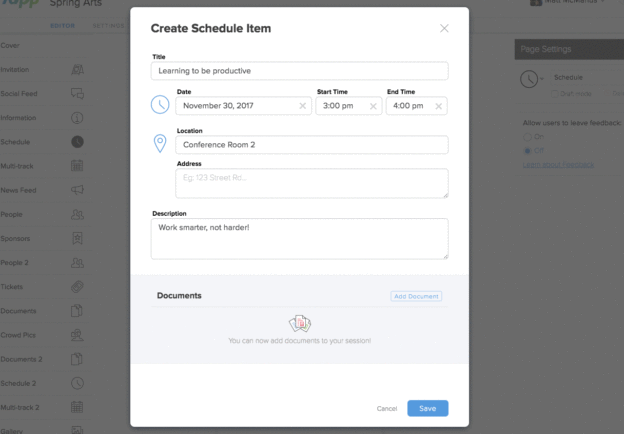Image resolution: width=624 pixels, height=434 pixels.
Task: Open the Social Feed page icon
Action: [77, 93]
